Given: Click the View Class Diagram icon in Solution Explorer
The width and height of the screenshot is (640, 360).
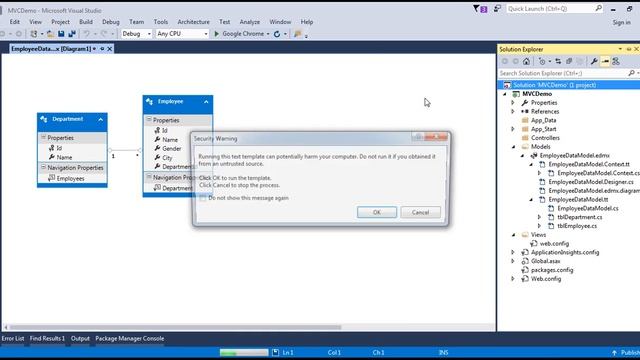Looking at the screenshot, I should [x=616, y=61].
